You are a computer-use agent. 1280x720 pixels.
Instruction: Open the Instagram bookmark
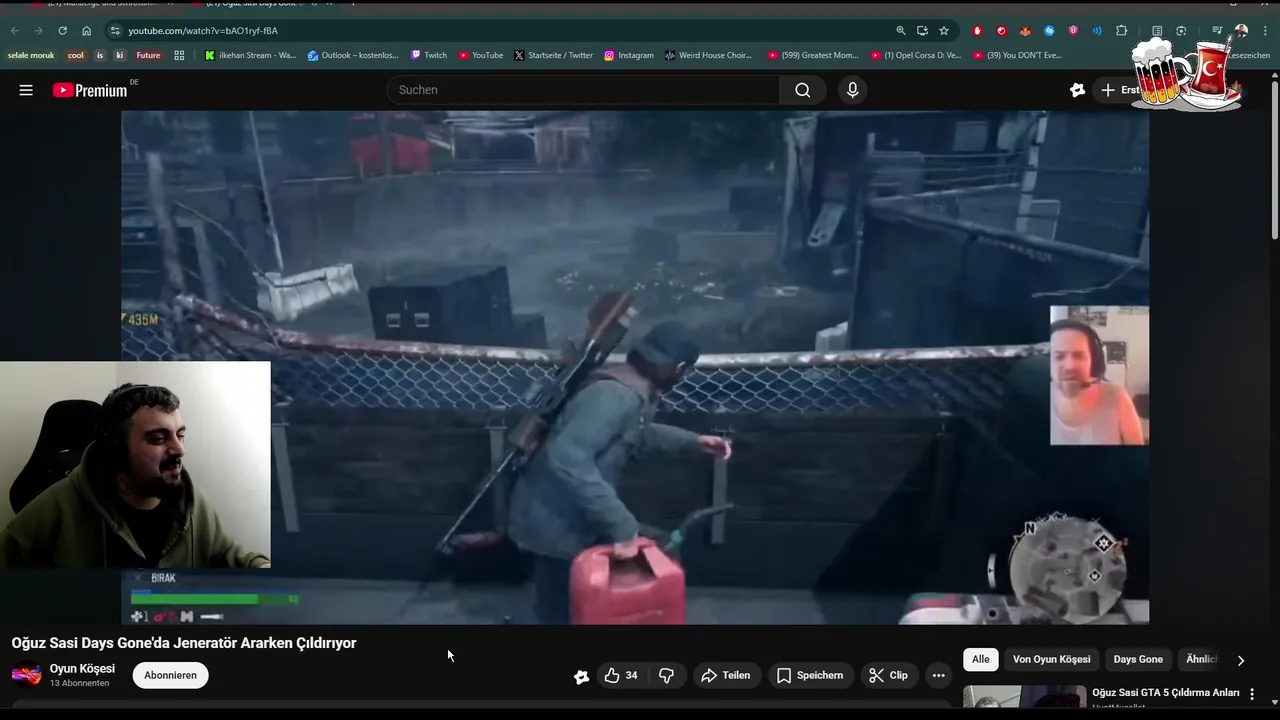[628, 55]
